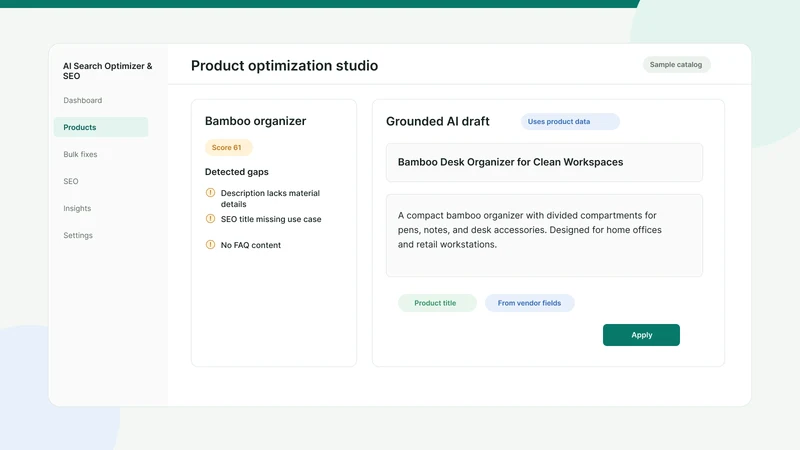
Task: Click the Uses product data badge
Action: [570, 121]
